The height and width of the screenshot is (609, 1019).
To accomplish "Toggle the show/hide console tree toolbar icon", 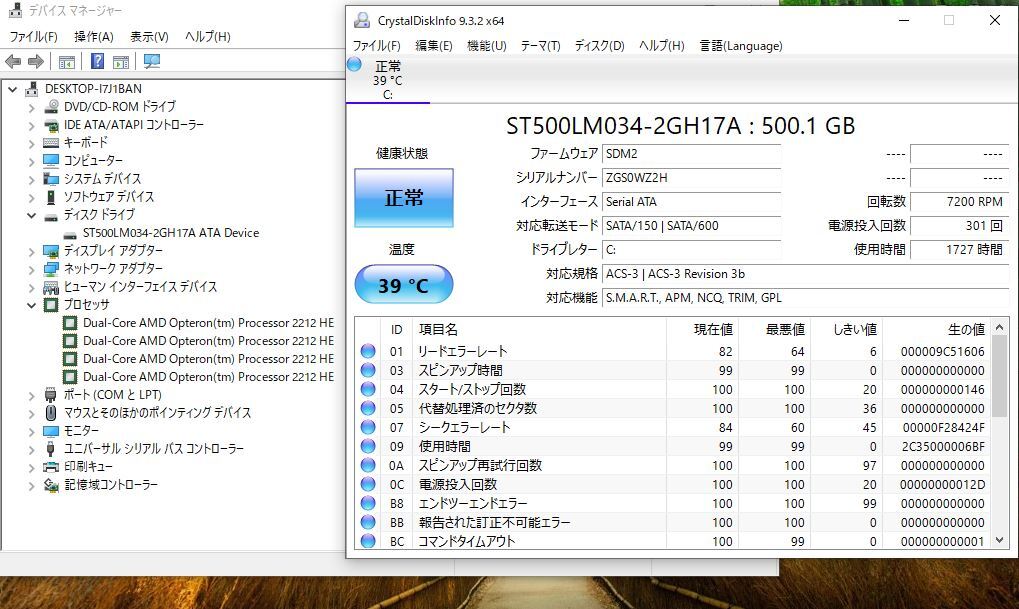I will (x=67, y=62).
